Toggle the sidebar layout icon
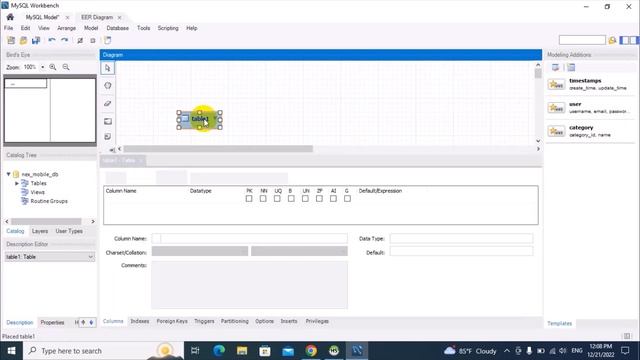The image size is (640, 360). click(x=624, y=40)
